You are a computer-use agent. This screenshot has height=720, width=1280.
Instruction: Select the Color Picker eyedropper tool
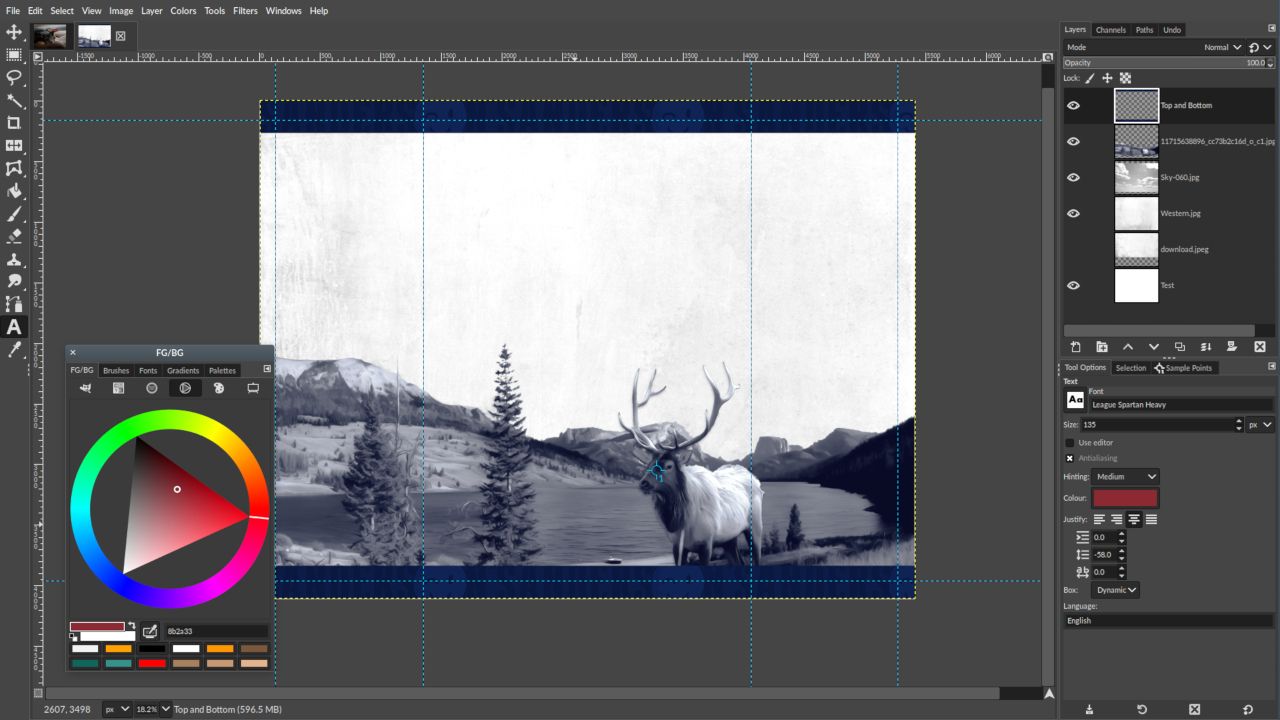click(x=14, y=350)
